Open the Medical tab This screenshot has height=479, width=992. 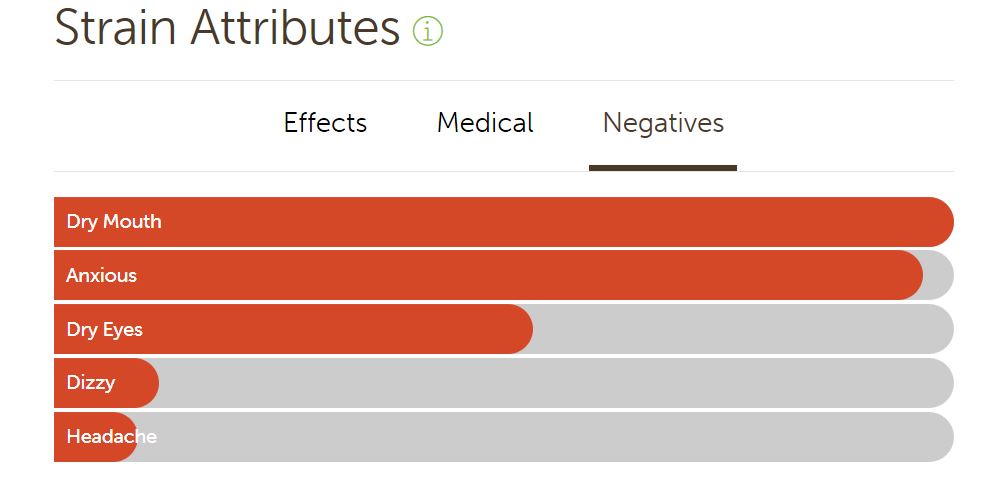coord(485,123)
